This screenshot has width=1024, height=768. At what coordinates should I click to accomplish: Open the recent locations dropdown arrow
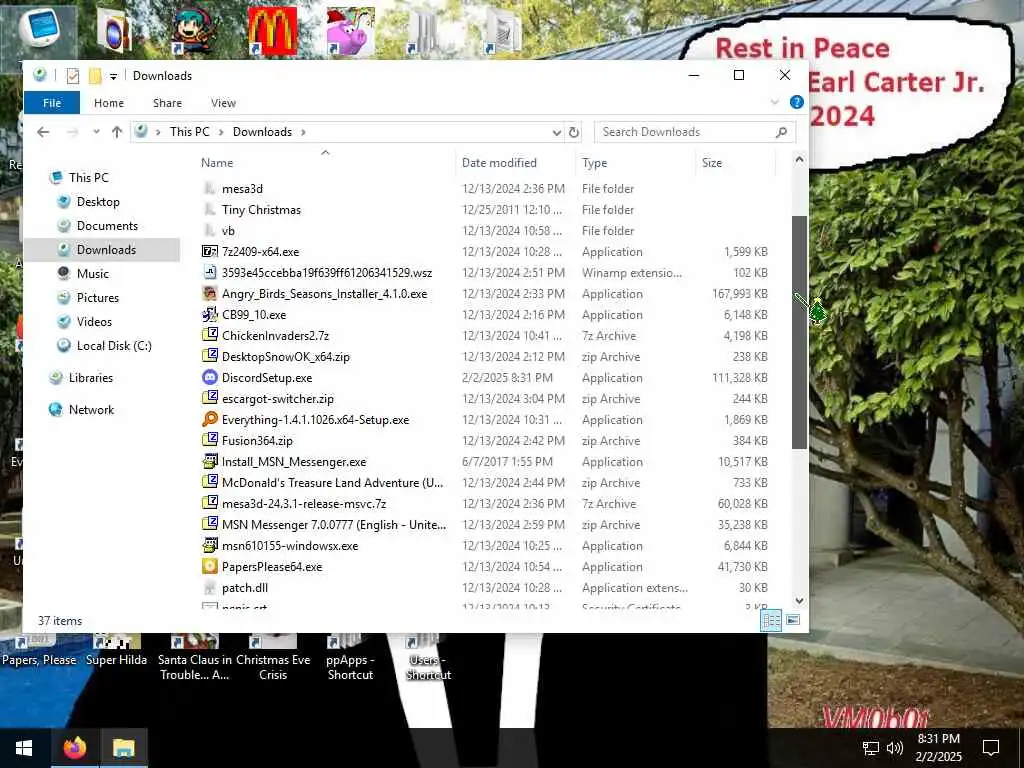point(96,132)
